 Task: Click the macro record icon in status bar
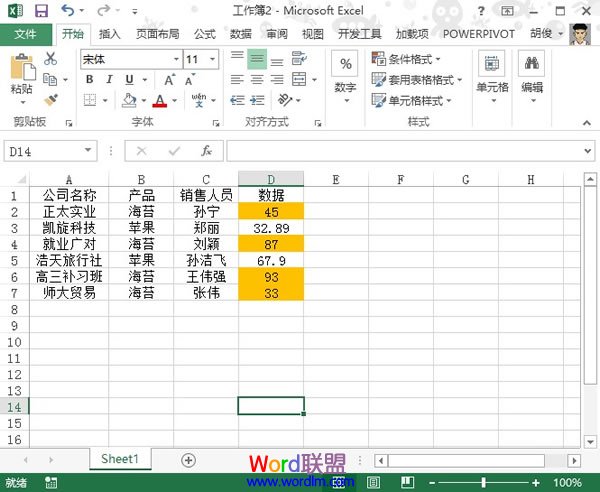click(x=51, y=483)
